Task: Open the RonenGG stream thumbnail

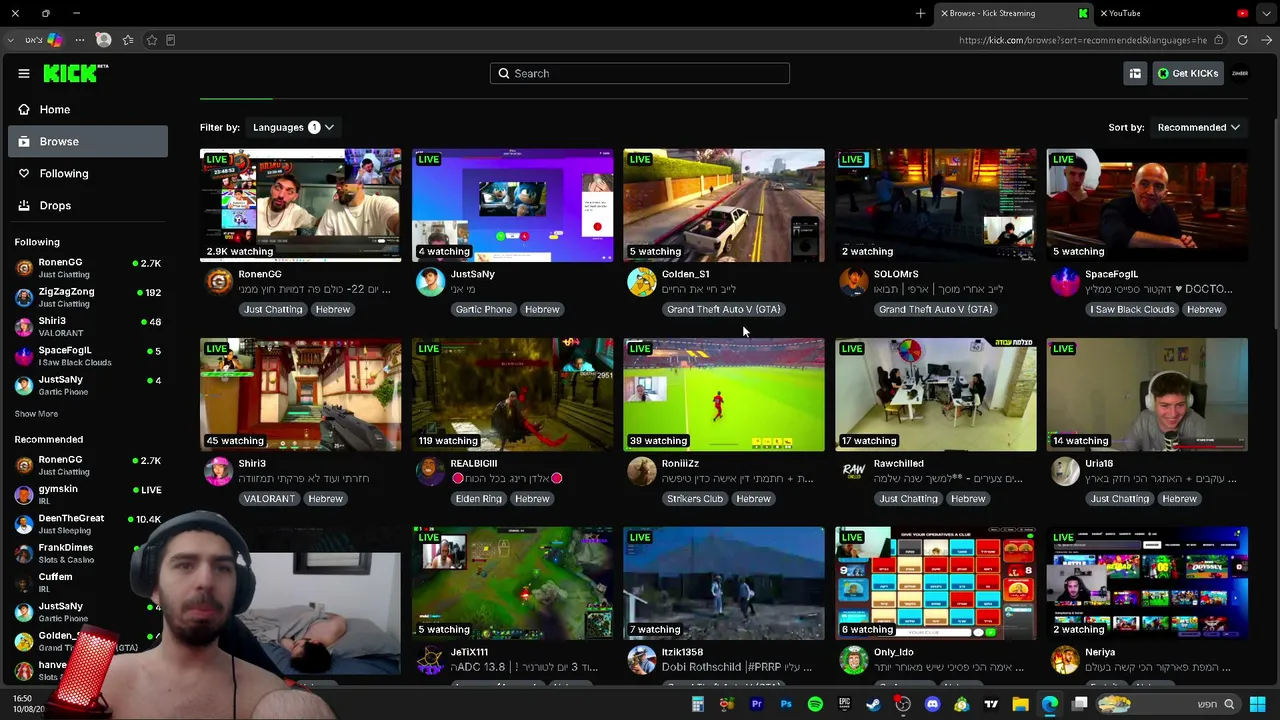Action: pyautogui.click(x=300, y=205)
